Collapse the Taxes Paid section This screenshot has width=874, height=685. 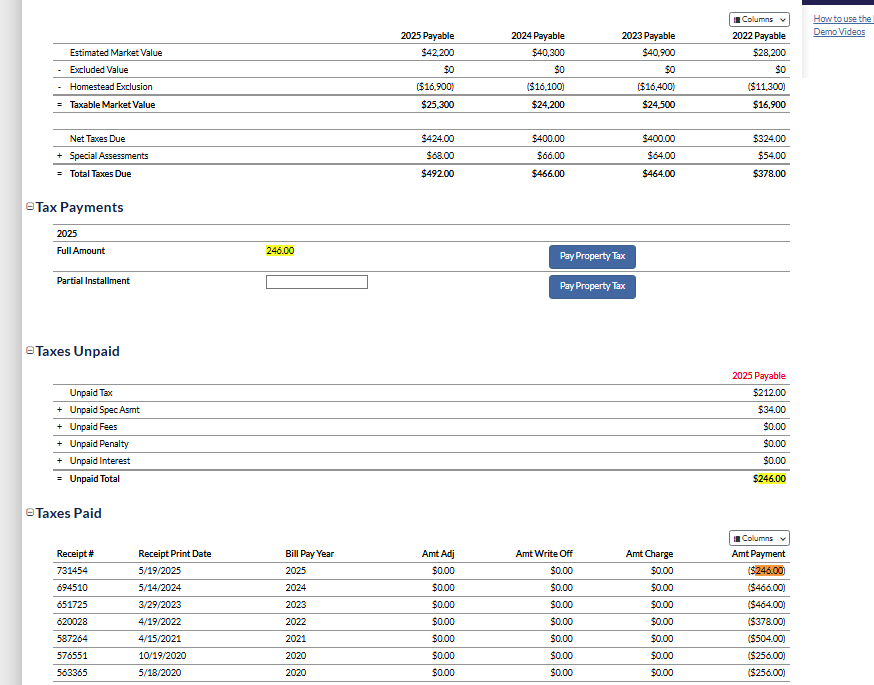[x=29, y=514]
